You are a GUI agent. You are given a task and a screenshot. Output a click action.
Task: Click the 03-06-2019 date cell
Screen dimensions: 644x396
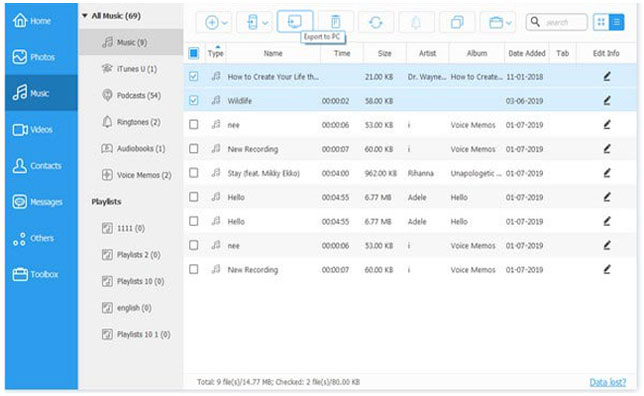[x=524, y=101]
